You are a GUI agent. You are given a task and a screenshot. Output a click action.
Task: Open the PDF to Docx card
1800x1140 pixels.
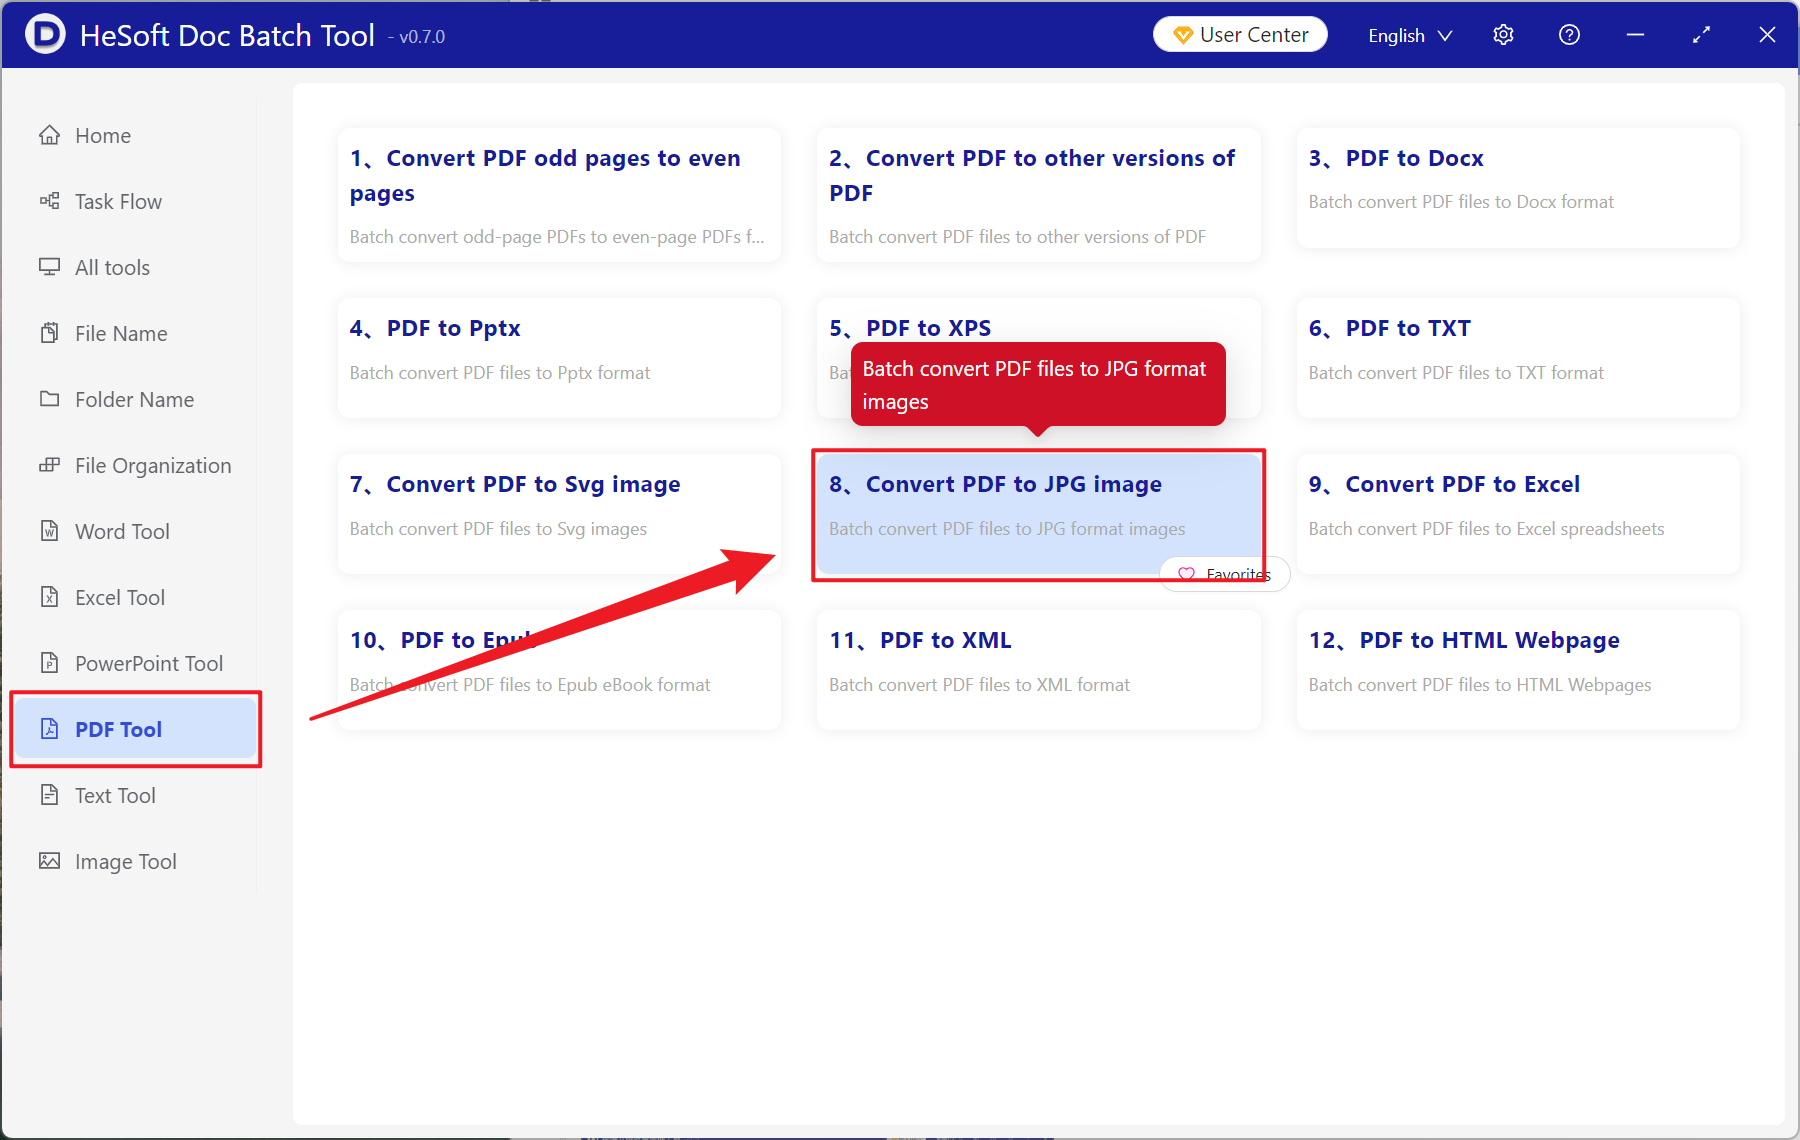click(1518, 187)
